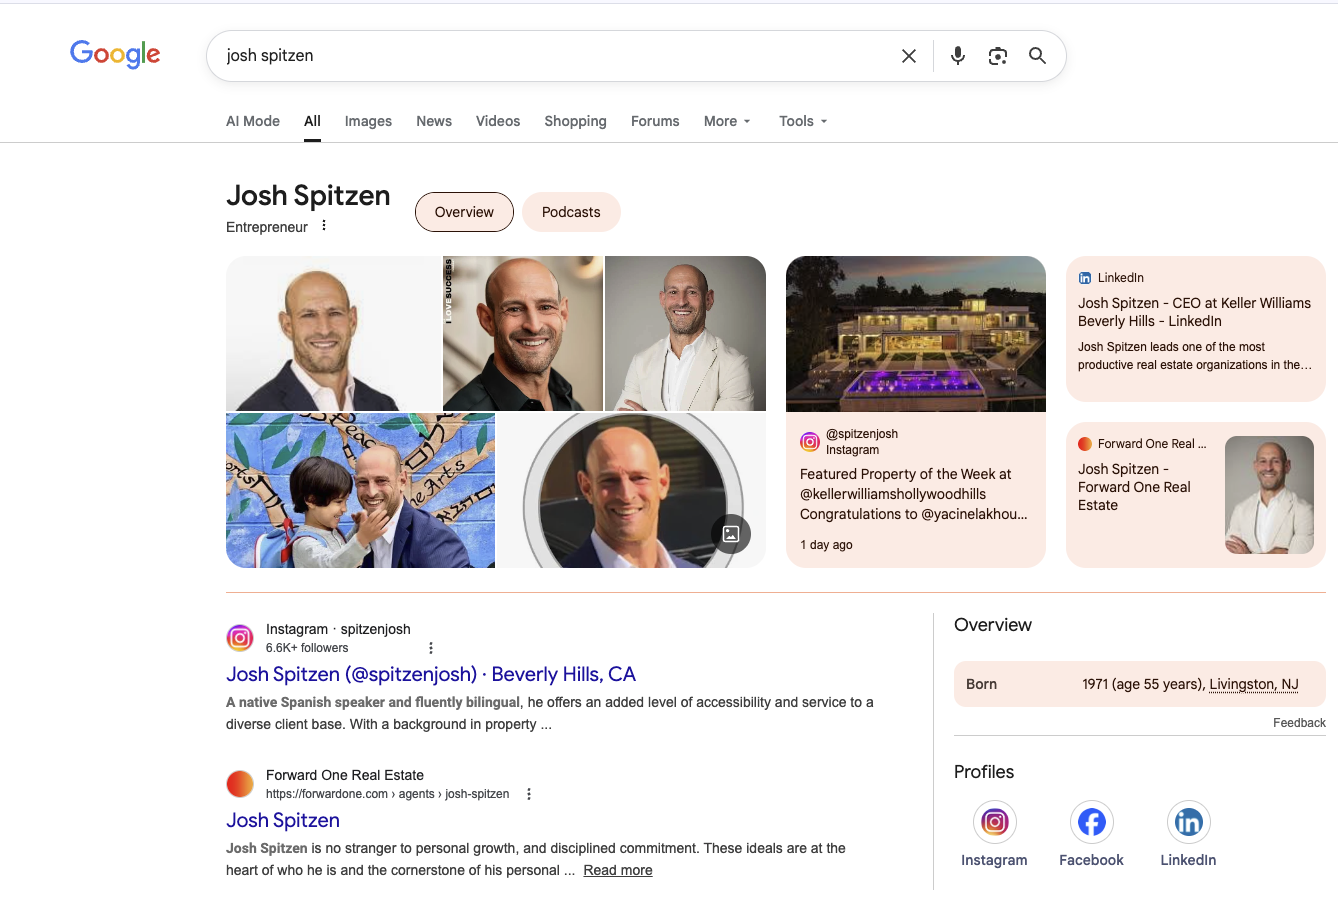Click the Instagram icon on the @spitzenjosh card
The image size is (1338, 912).
(810, 442)
